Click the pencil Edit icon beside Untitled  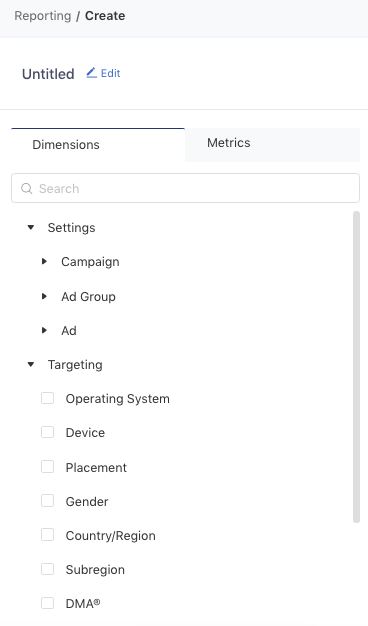tap(91, 73)
